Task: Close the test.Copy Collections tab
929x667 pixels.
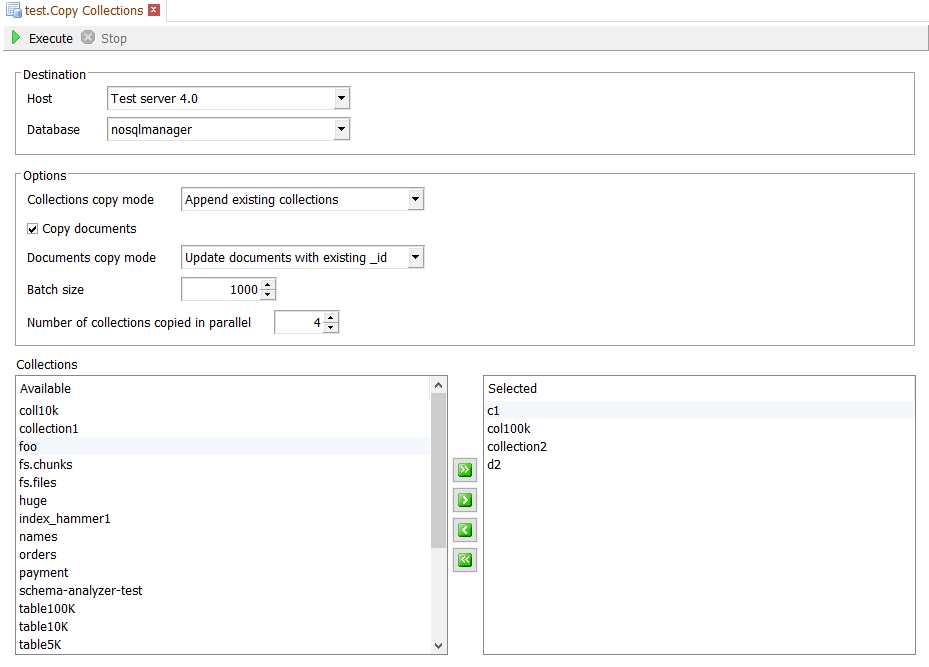Action: [153, 11]
